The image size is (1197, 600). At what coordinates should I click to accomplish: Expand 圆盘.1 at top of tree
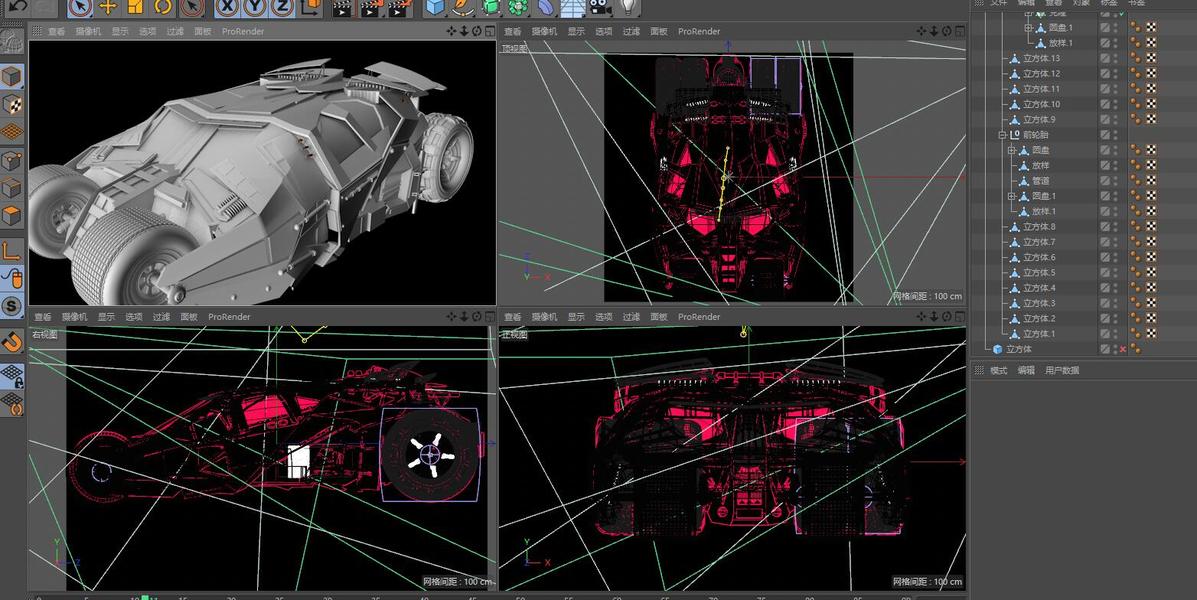(x=1028, y=27)
